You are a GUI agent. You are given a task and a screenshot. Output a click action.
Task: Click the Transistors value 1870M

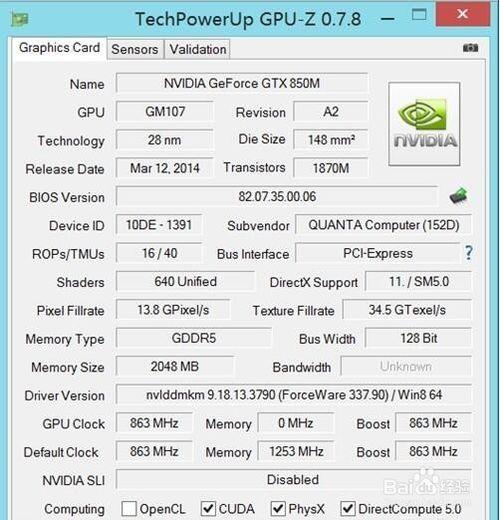click(x=331, y=168)
